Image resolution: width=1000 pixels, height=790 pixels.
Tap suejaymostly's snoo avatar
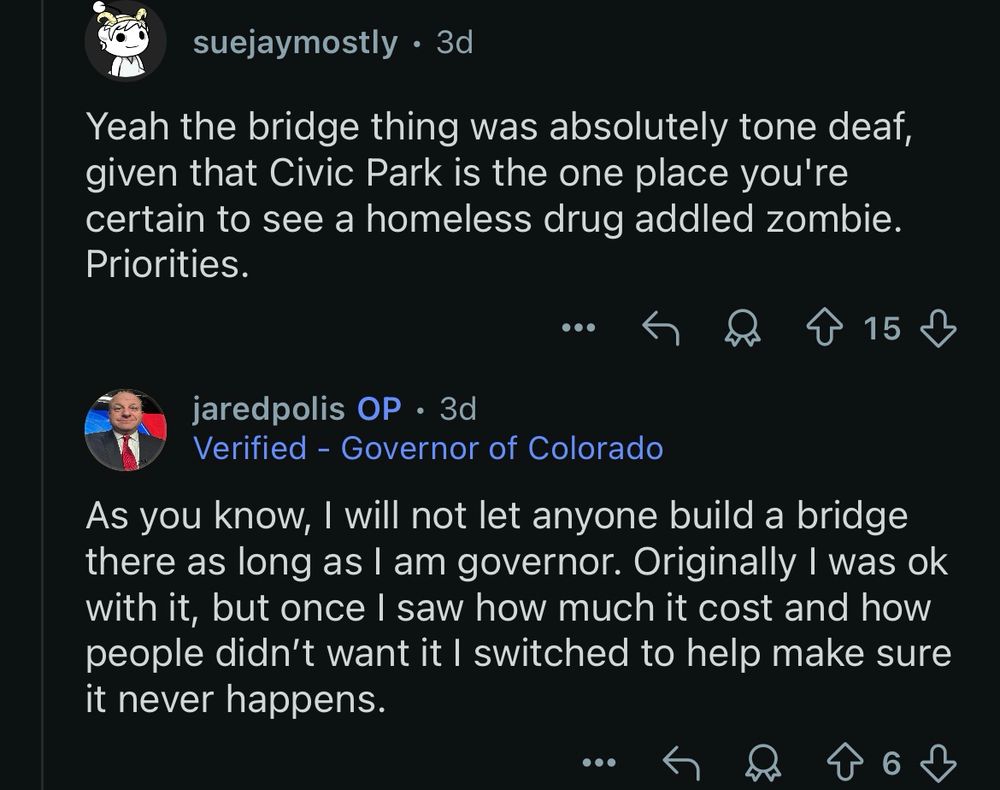[125, 40]
